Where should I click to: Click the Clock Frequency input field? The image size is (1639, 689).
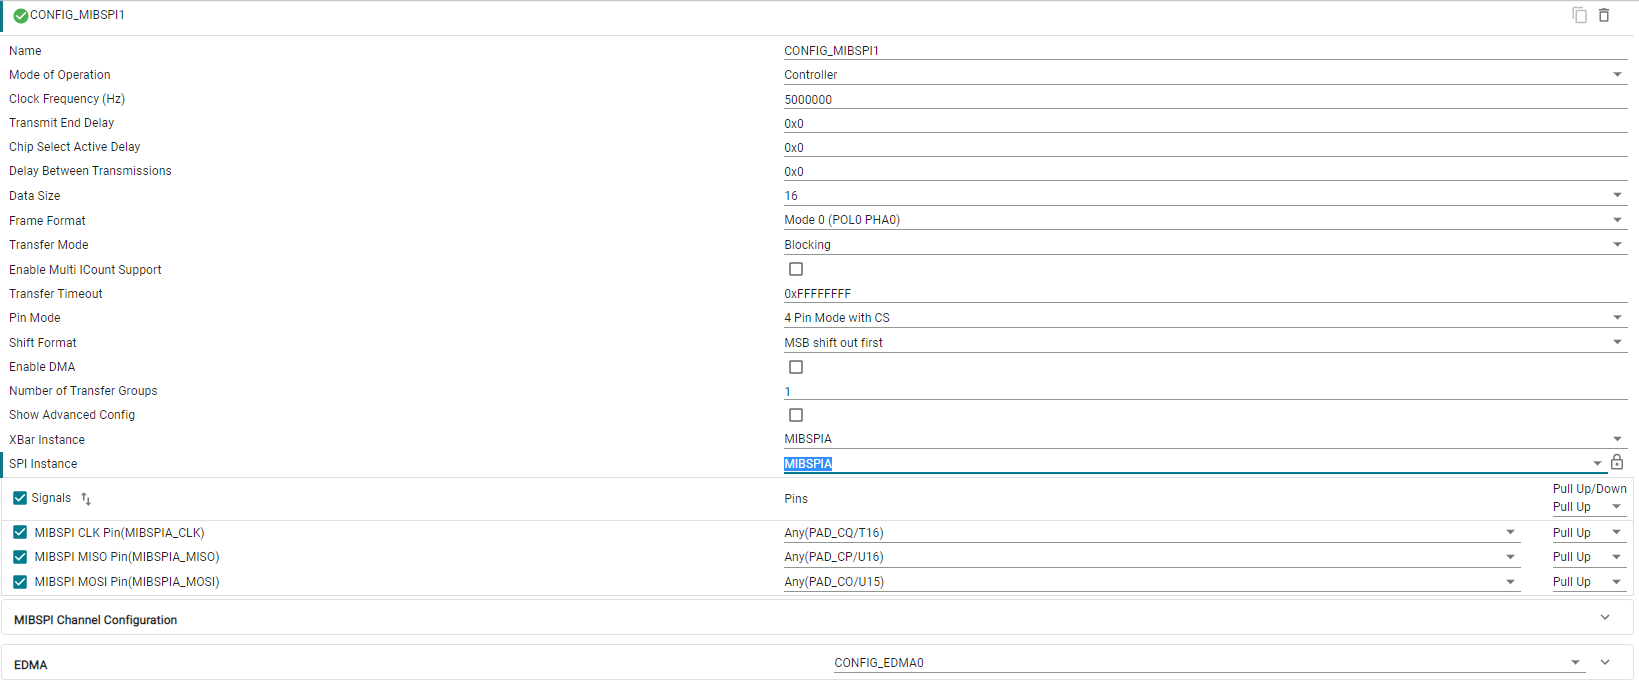coord(1200,100)
